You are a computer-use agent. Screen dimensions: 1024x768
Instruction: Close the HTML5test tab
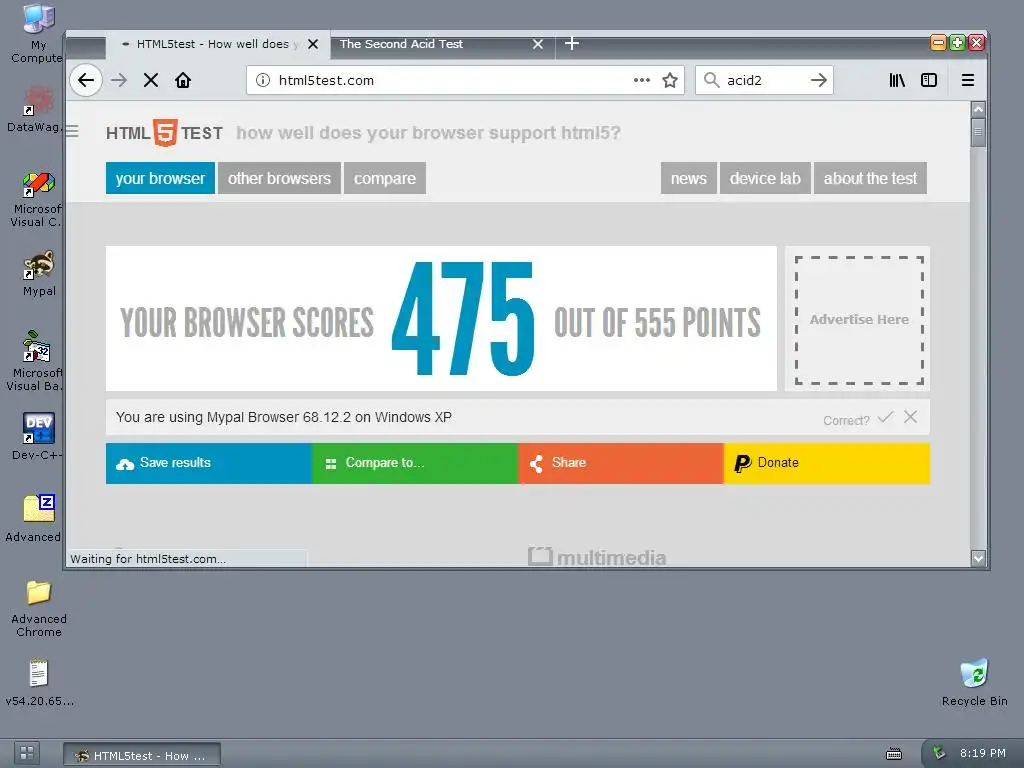313,44
